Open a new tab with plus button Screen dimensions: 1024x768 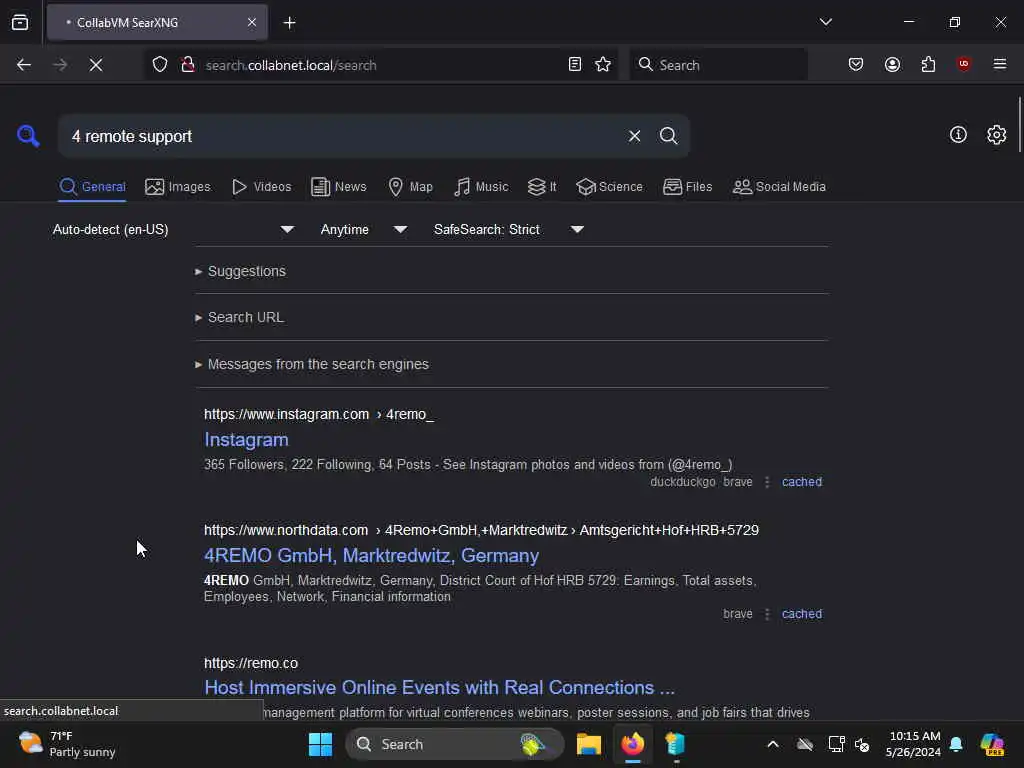[x=289, y=23]
